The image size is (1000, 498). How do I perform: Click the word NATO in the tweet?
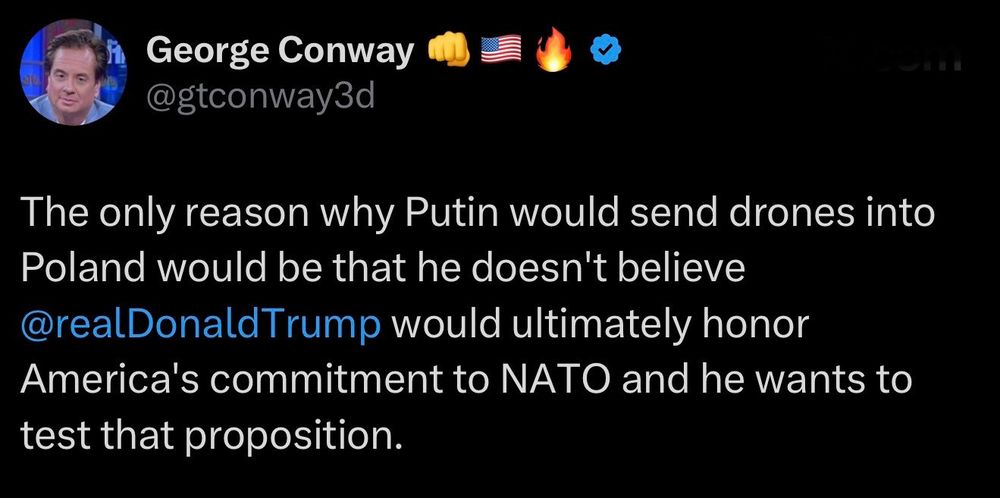point(552,381)
